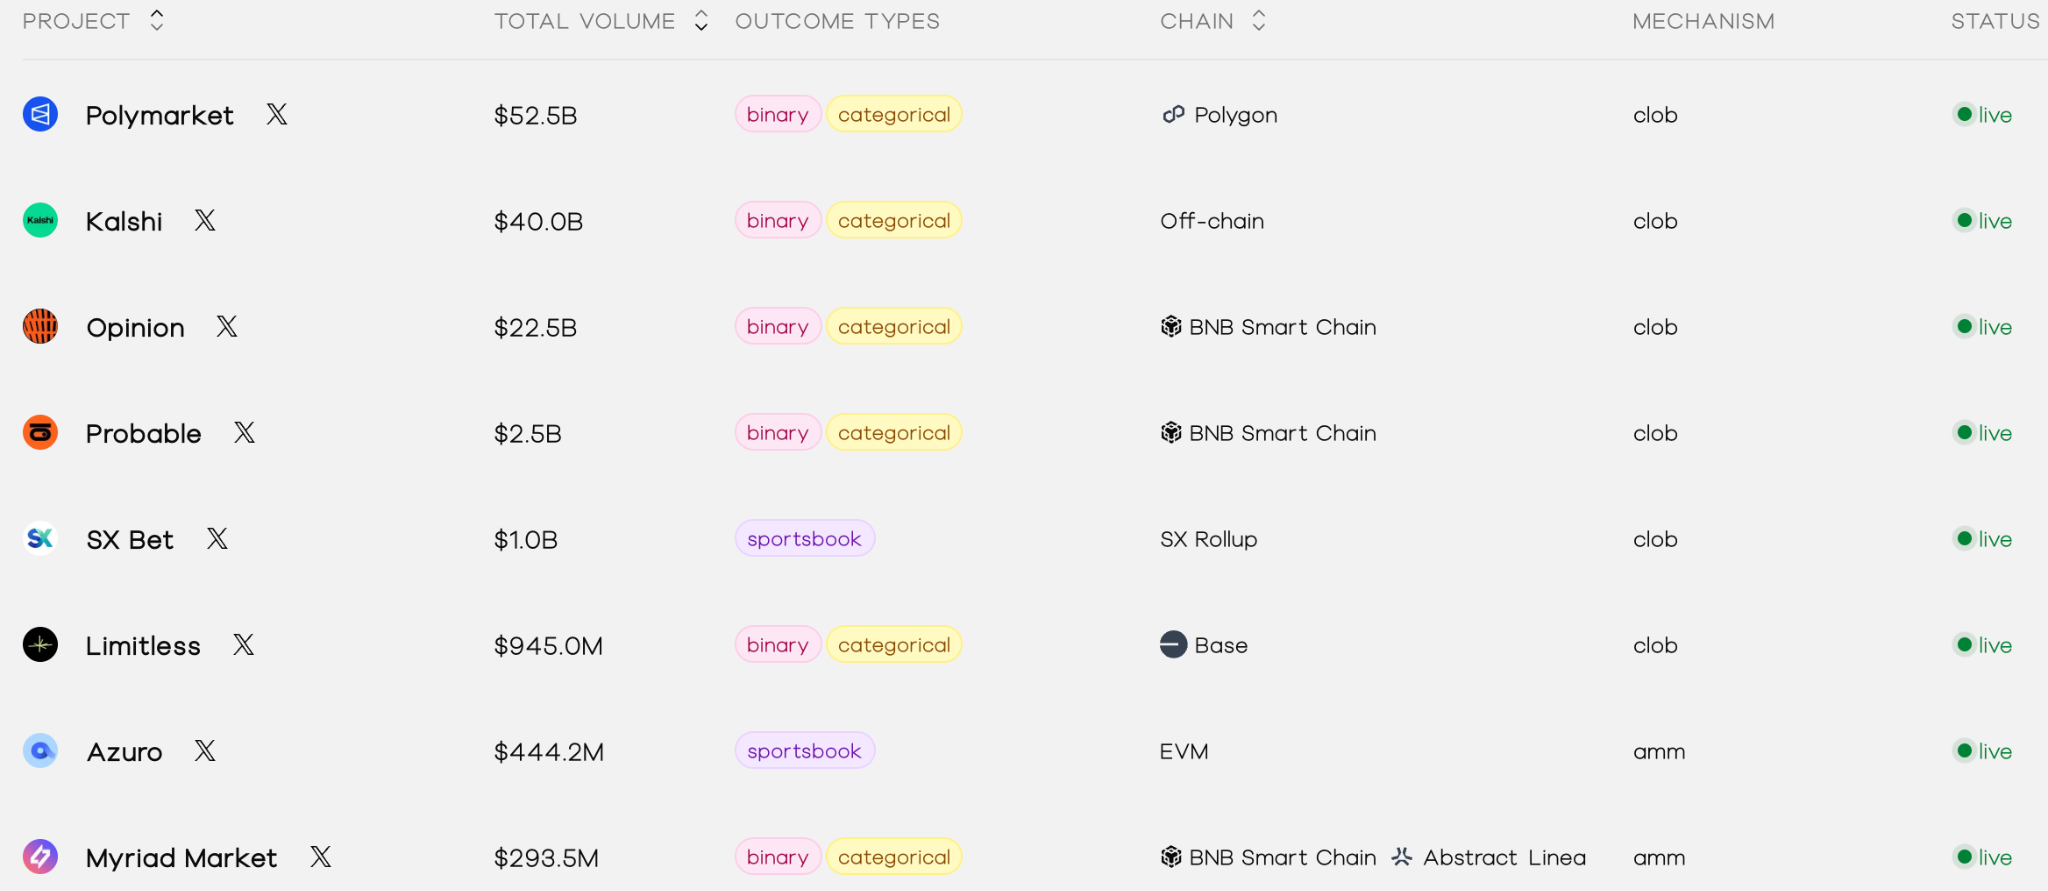This screenshot has width=2048, height=891.
Task: Click the Mechanism column header
Action: (1703, 21)
